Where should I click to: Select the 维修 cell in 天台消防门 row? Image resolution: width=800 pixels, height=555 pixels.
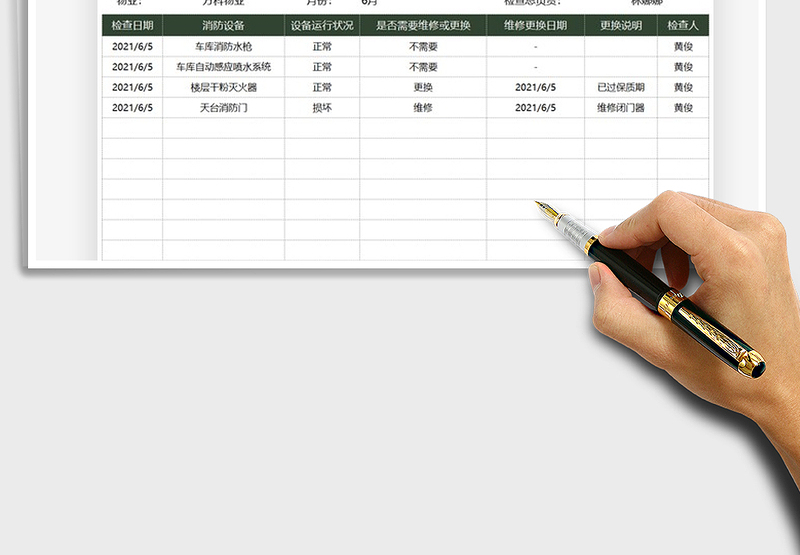[x=423, y=108]
